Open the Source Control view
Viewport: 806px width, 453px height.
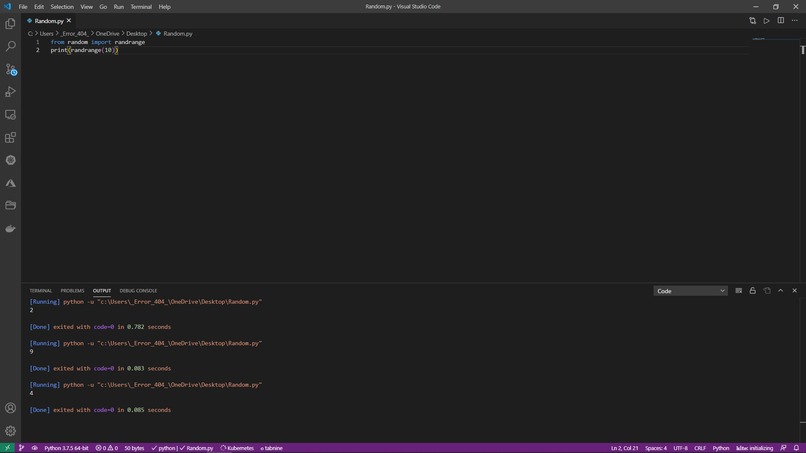point(10,69)
